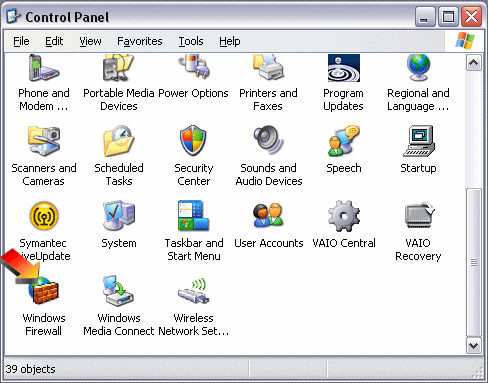The width and height of the screenshot is (488, 383).
Task: Open the Edit menu
Action: tap(54, 41)
